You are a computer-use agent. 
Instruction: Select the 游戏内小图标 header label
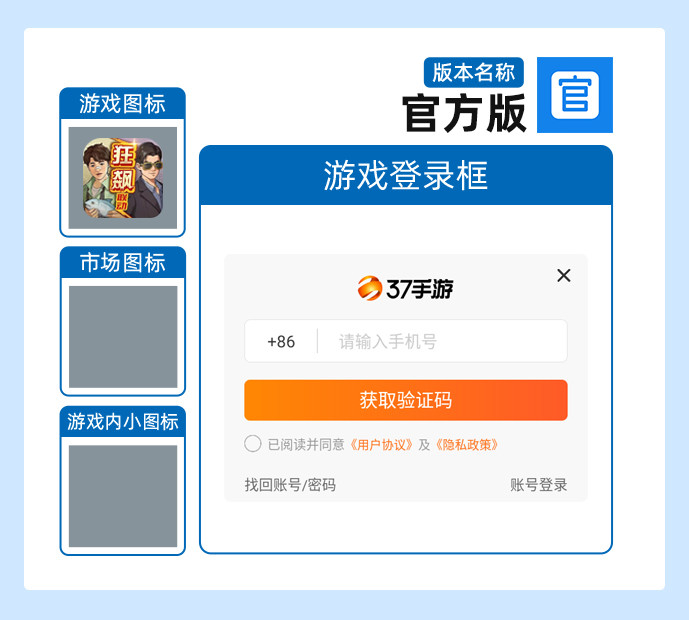pos(123,422)
